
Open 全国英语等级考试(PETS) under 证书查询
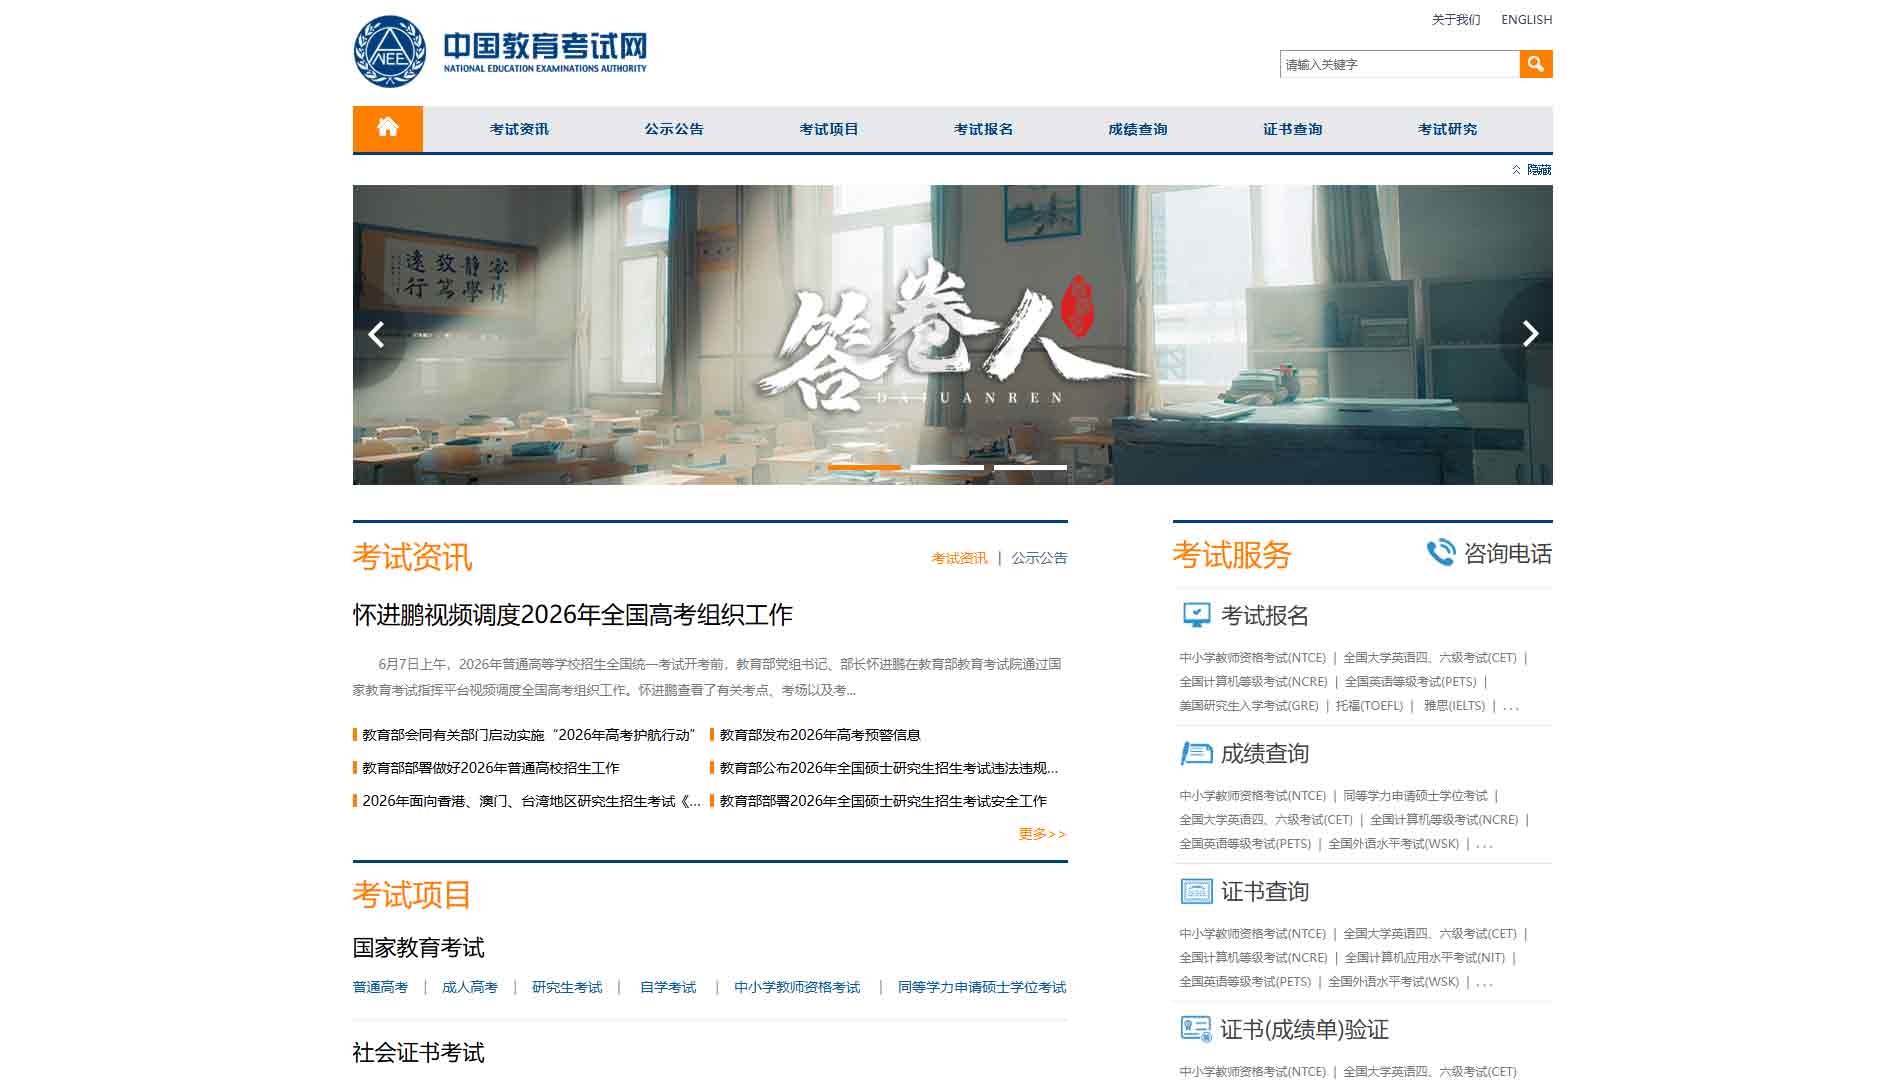point(1245,982)
